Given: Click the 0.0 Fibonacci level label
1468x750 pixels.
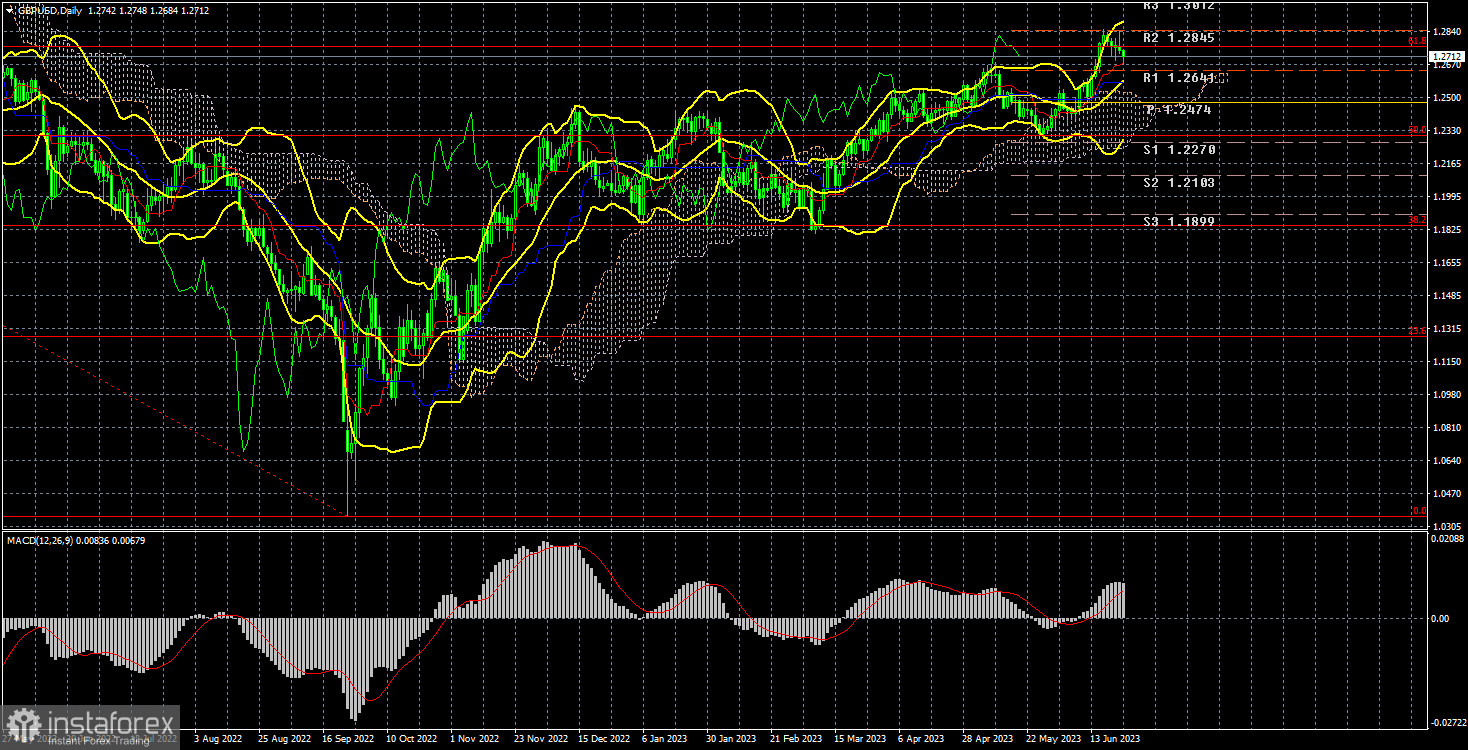Looking at the screenshot, I should click(1418, 511).
